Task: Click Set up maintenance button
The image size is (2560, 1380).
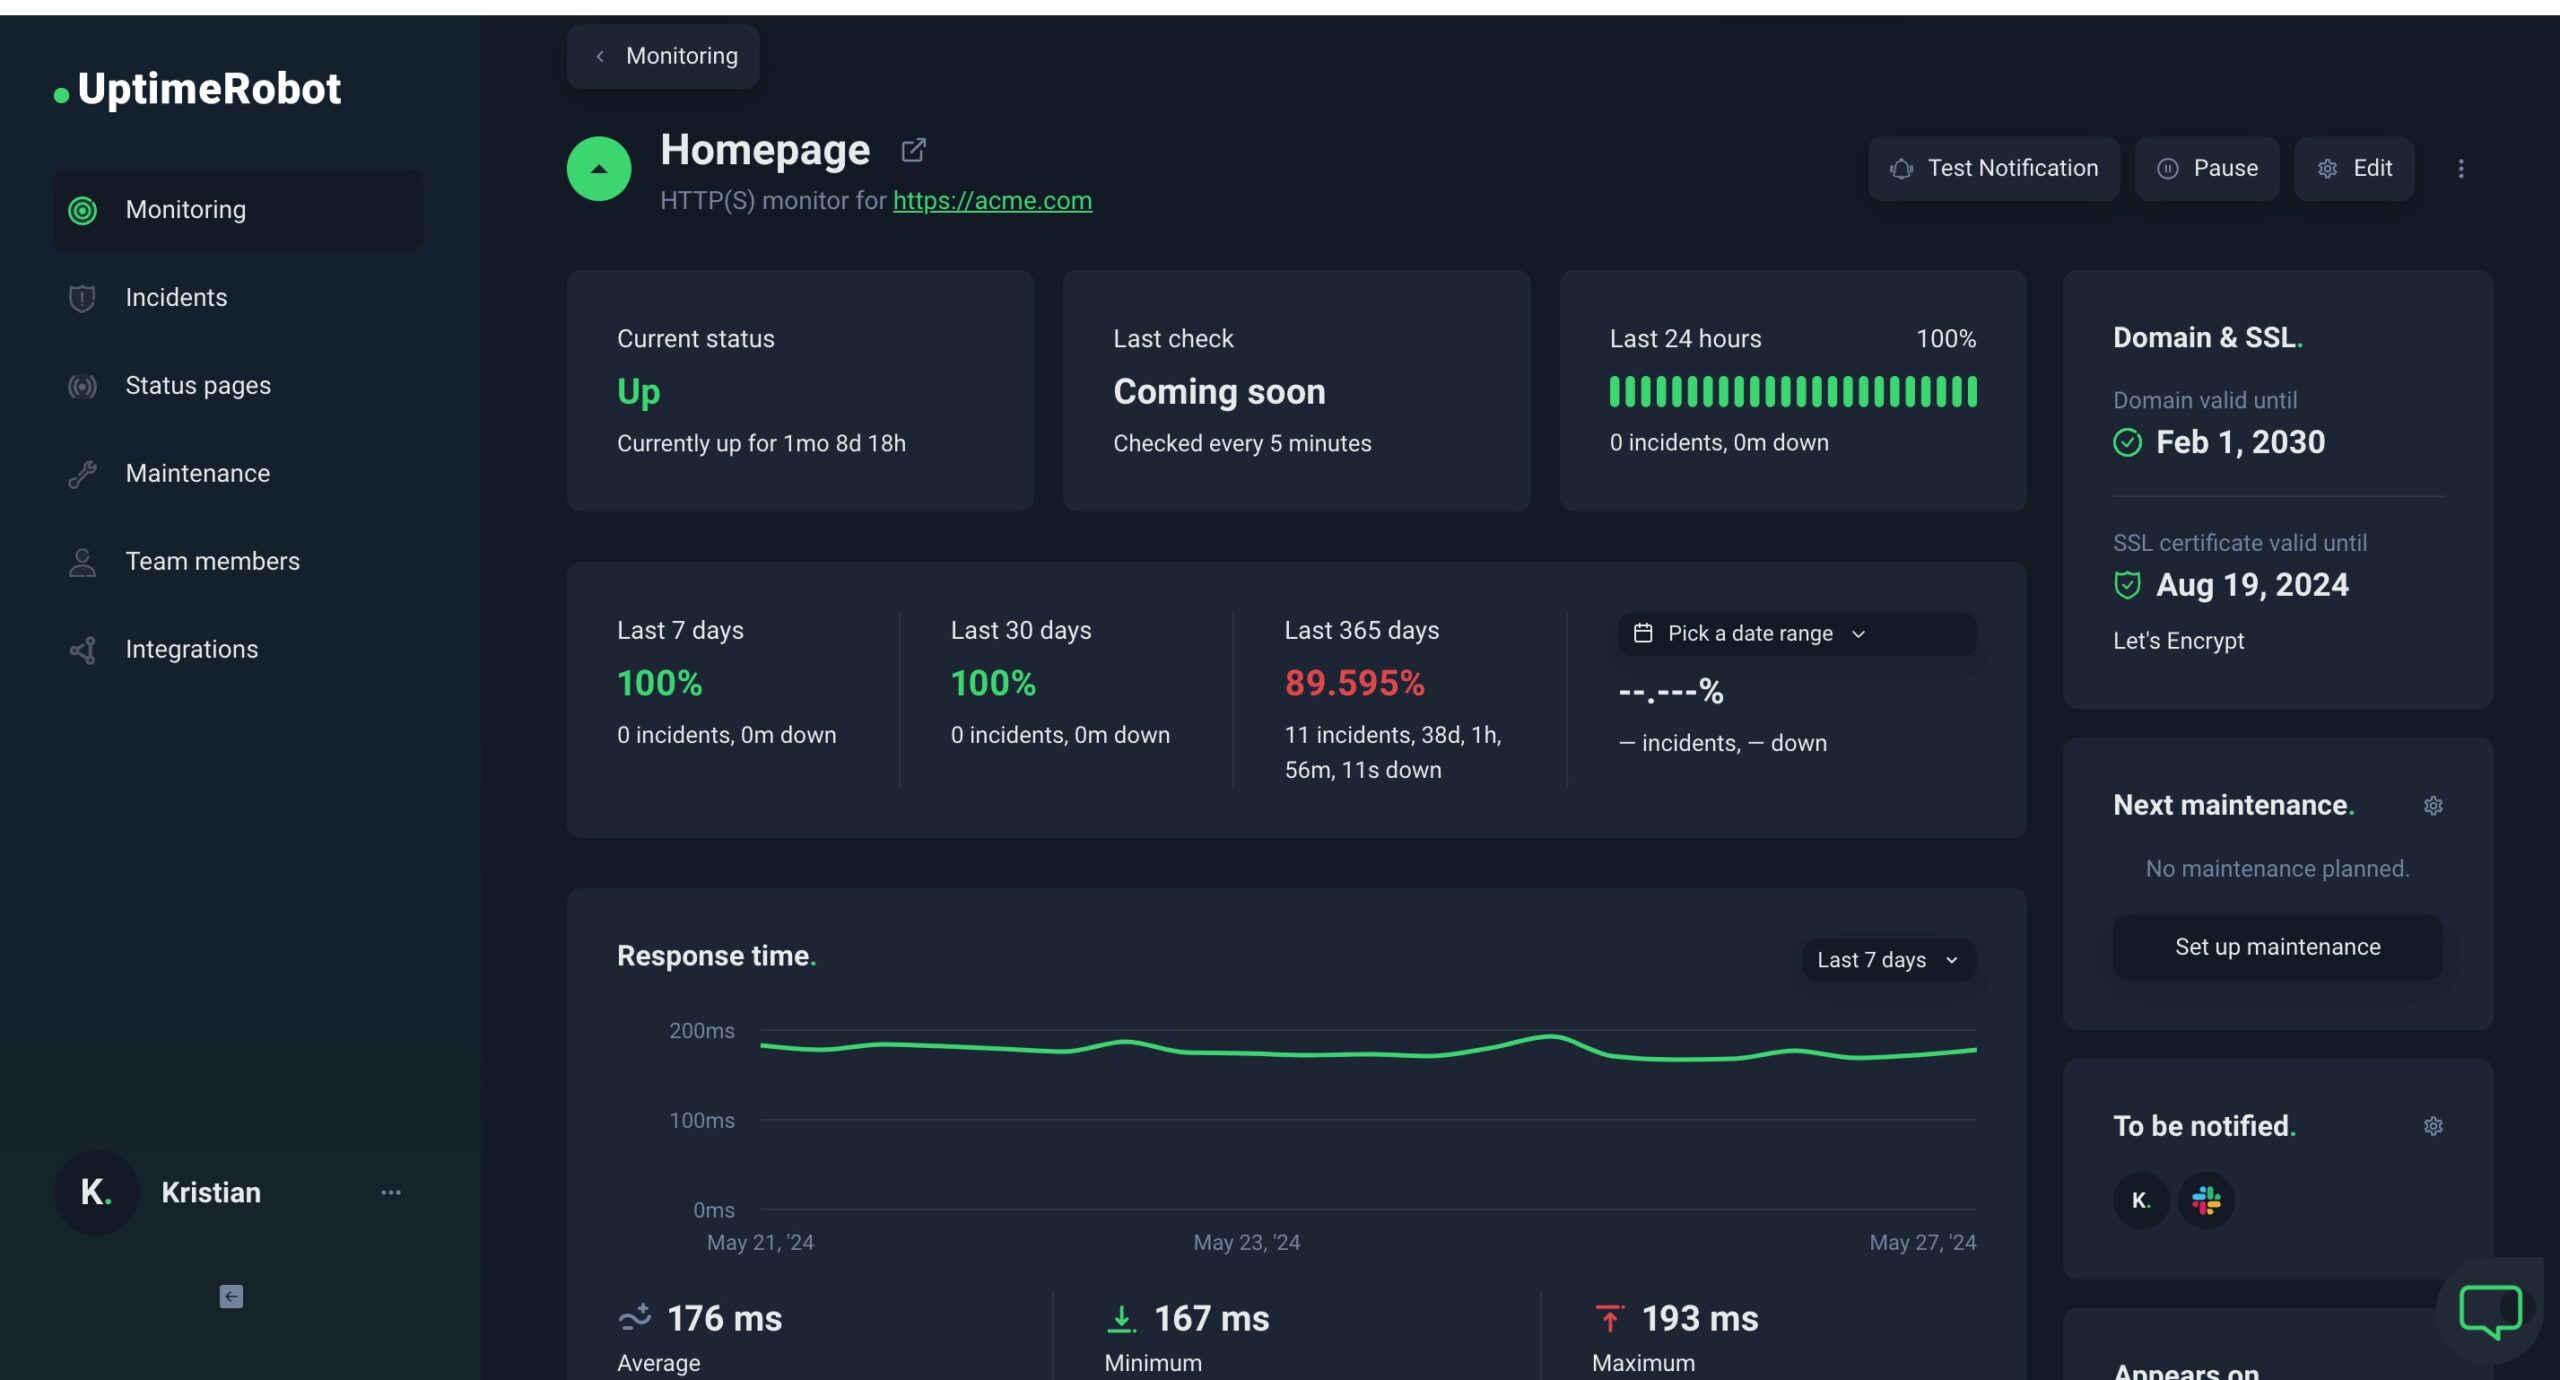Action: (2278, 947)
